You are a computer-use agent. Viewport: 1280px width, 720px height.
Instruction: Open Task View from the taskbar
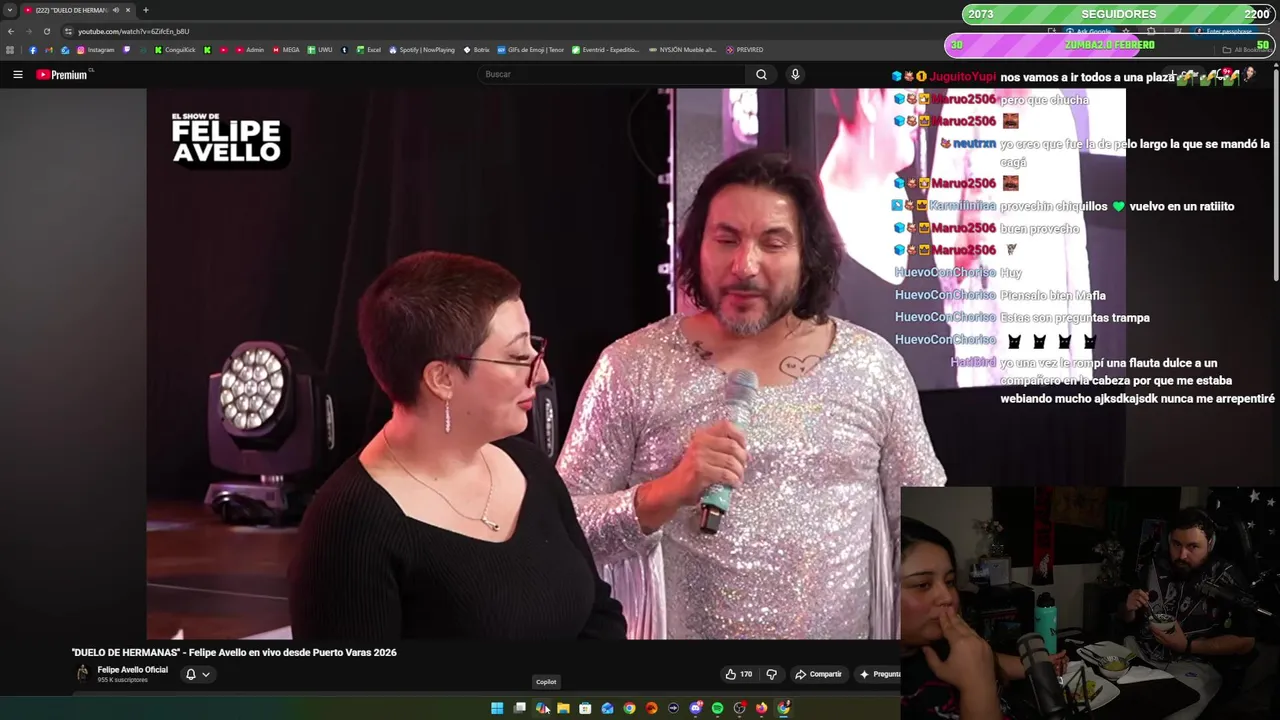(520, 708)
